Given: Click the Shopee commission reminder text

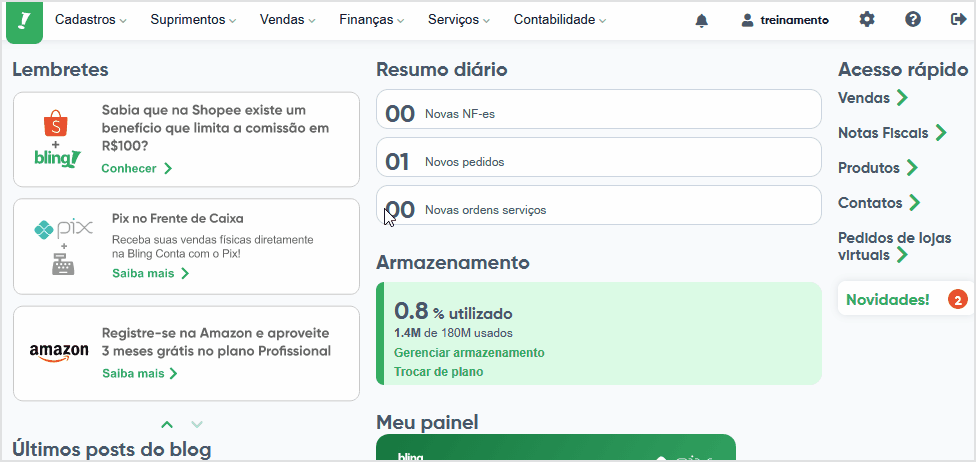Looking at the screenshot, I should [215, 128].
